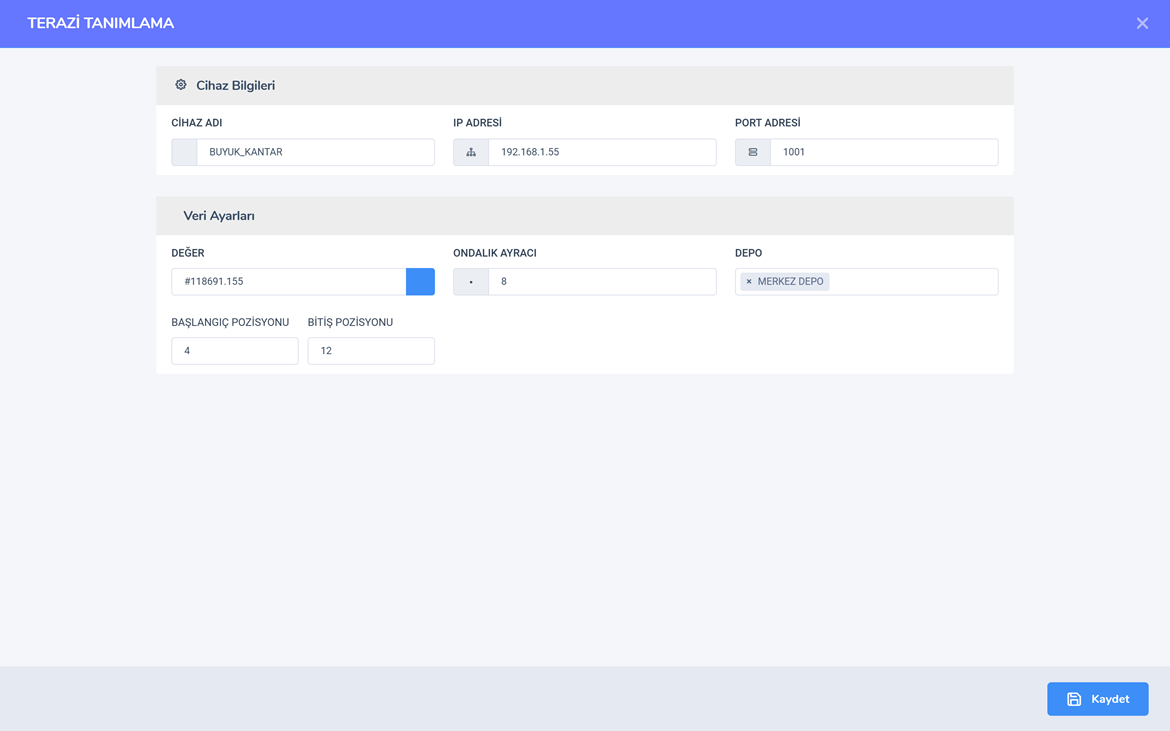Screen dimensions: 1170x731
Task: Click the floppy disk icon on Kaydet
Action: tap(1074, 699)
